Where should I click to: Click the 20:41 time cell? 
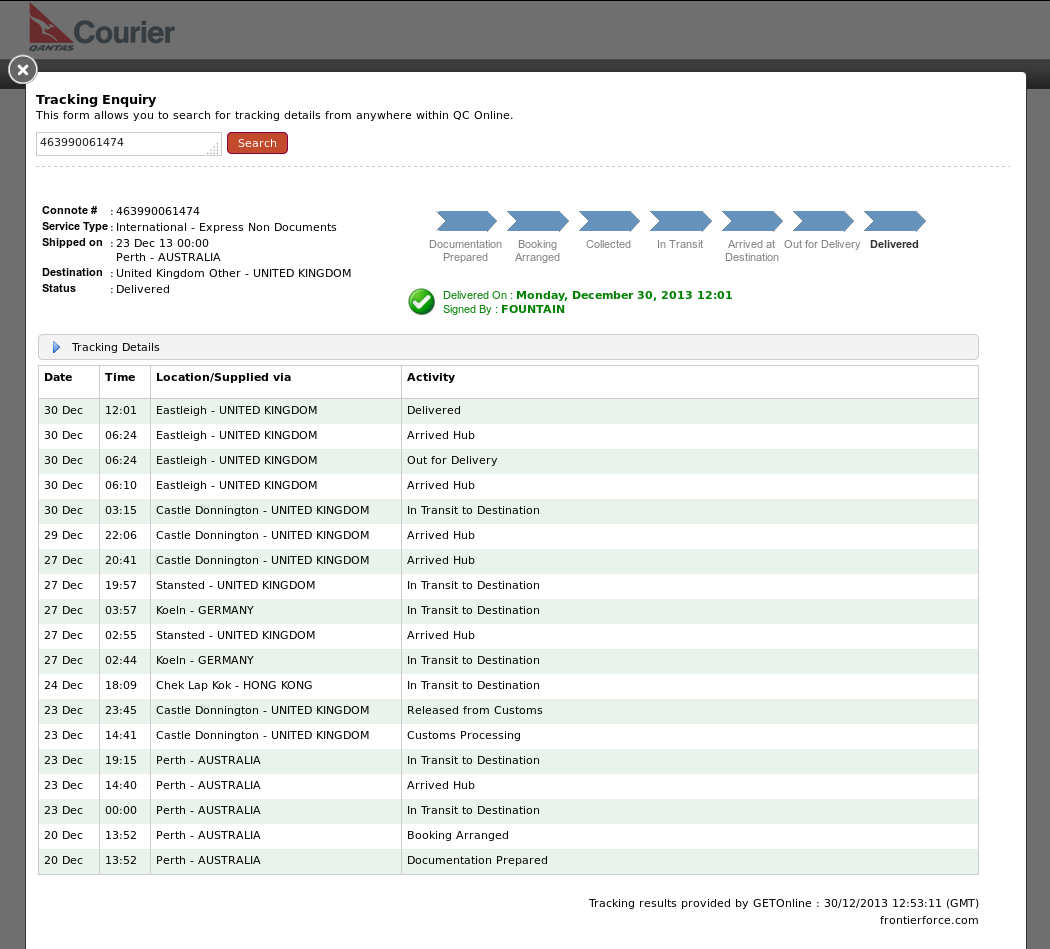(121, 560)
